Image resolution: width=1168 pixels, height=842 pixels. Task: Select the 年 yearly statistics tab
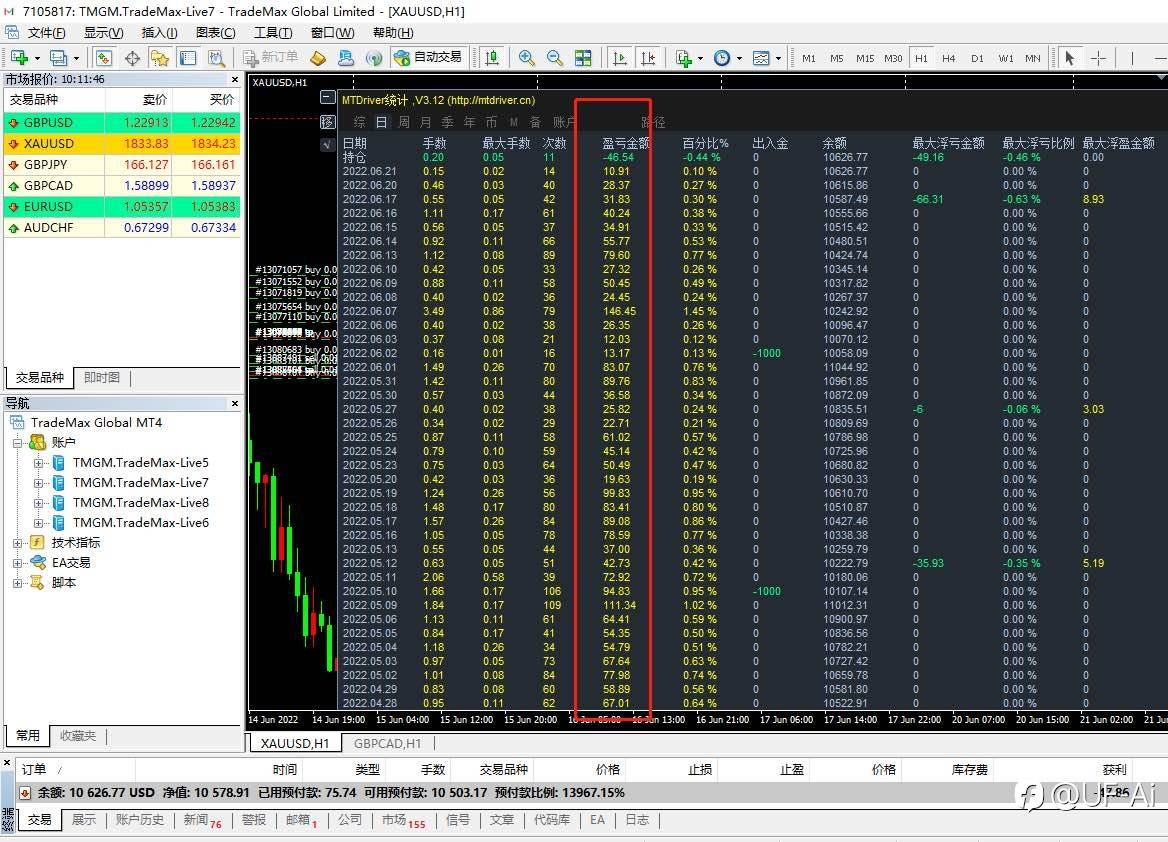(x=469, y=122)
